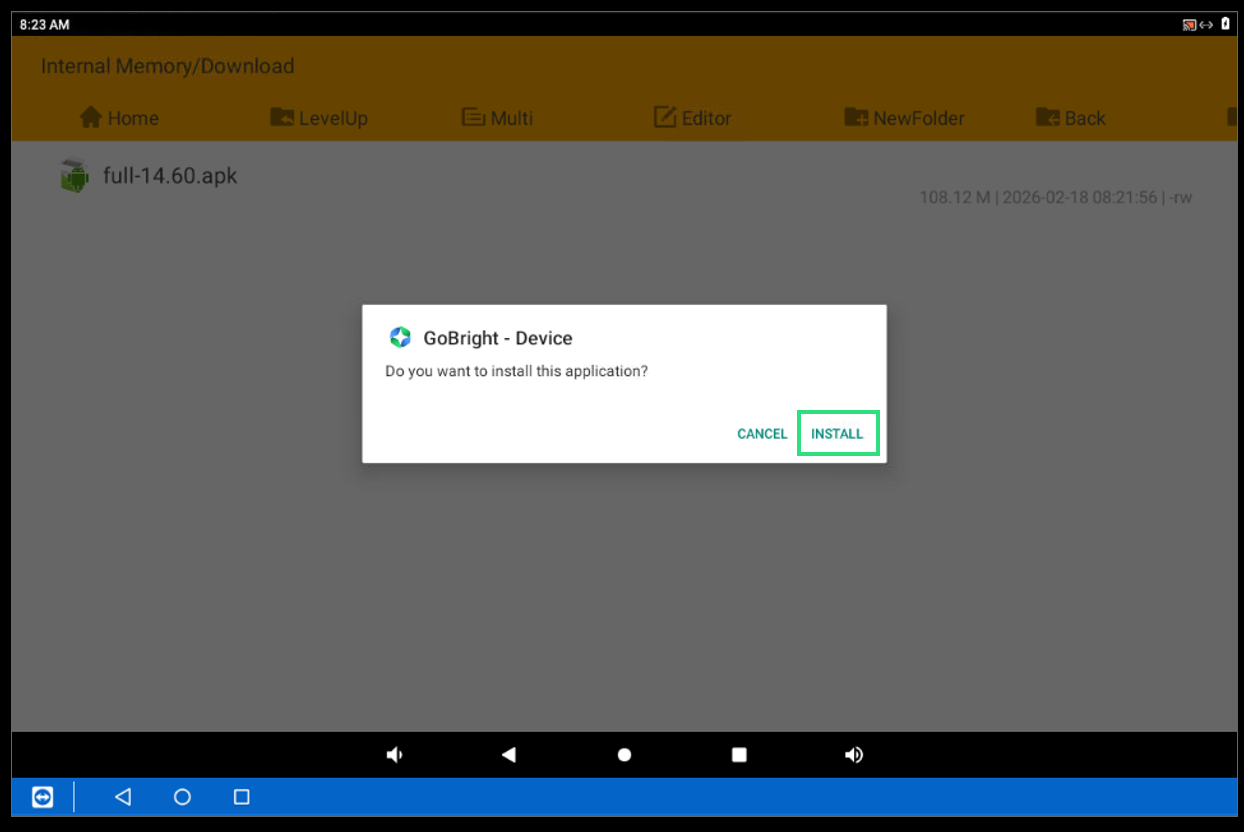This screenshot has width=1244, height=832.
Task: Click the NewFolder icon
Action: pyautogui.click(x=856, y=118)
